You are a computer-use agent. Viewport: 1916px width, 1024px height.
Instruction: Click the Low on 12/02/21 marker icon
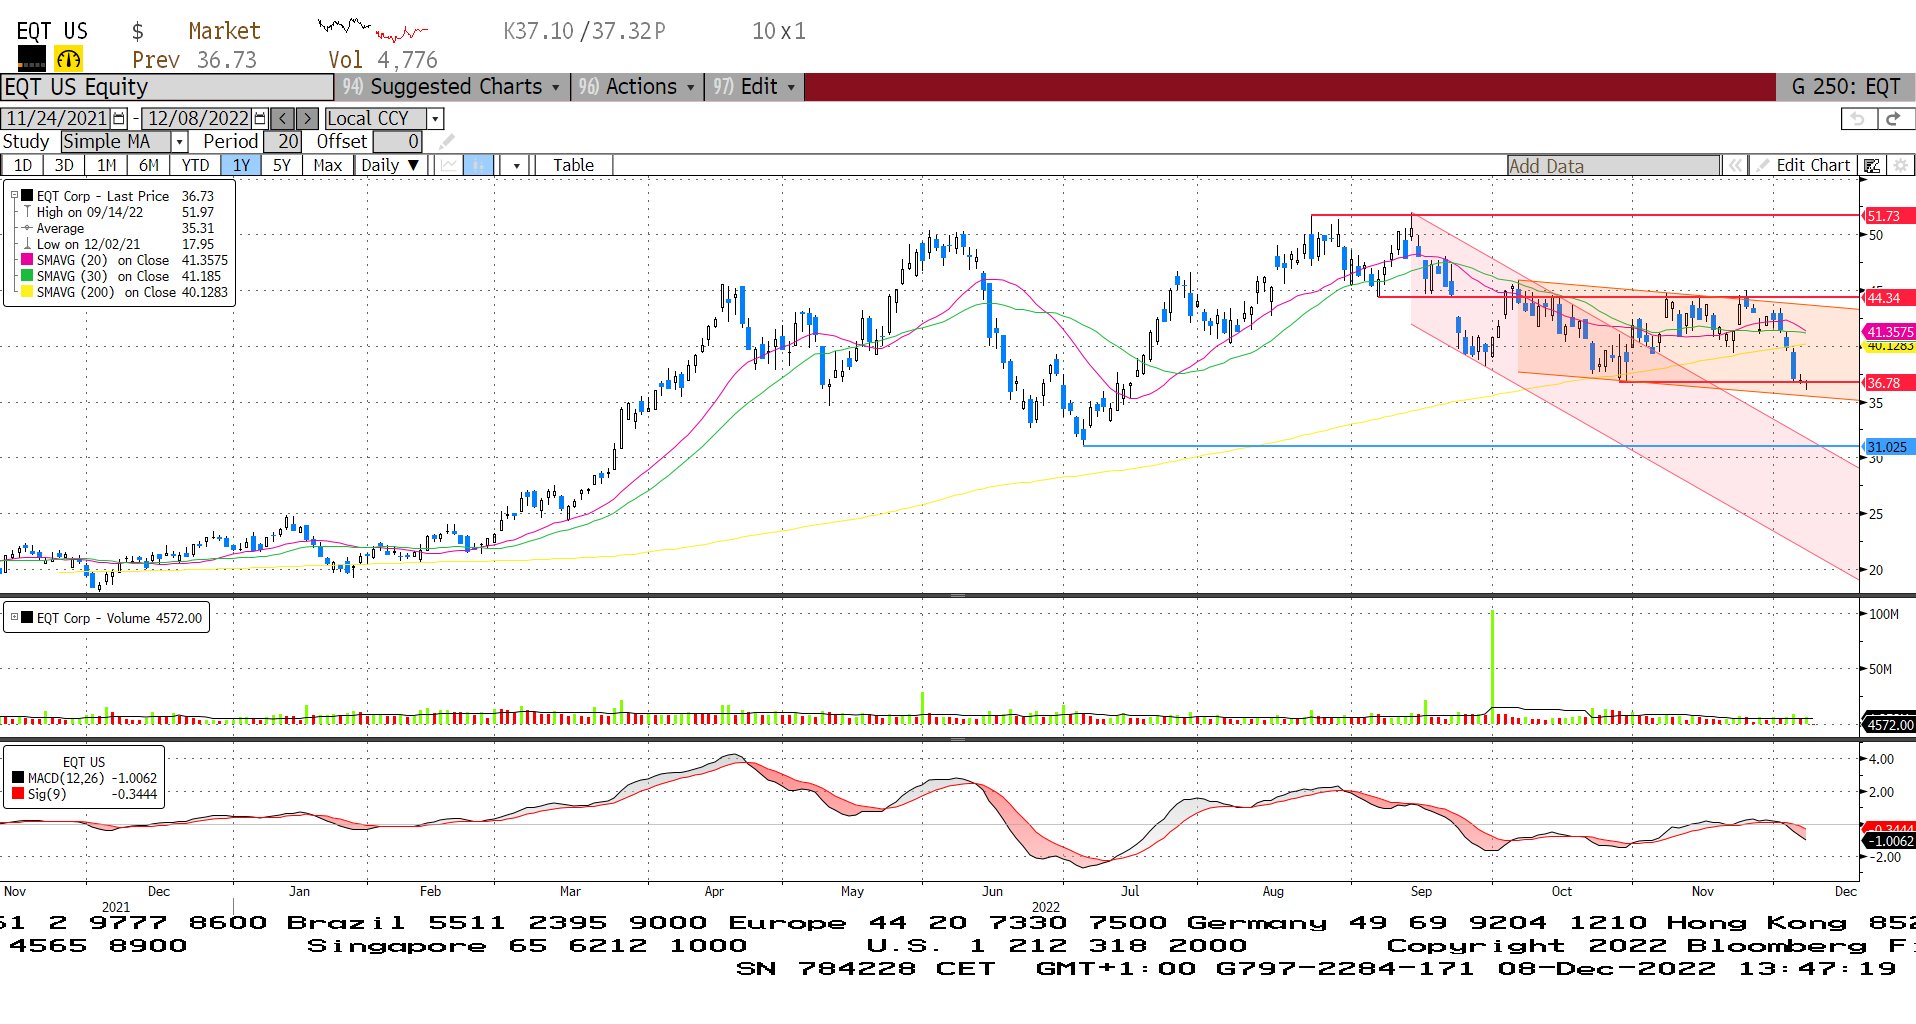(x=27, y=244)
